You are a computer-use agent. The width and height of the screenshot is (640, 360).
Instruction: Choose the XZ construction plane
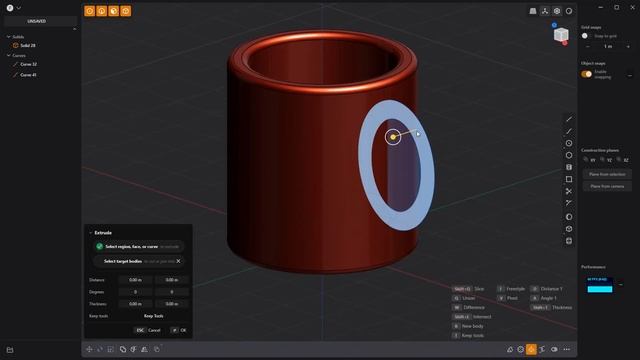coord(622,160)
